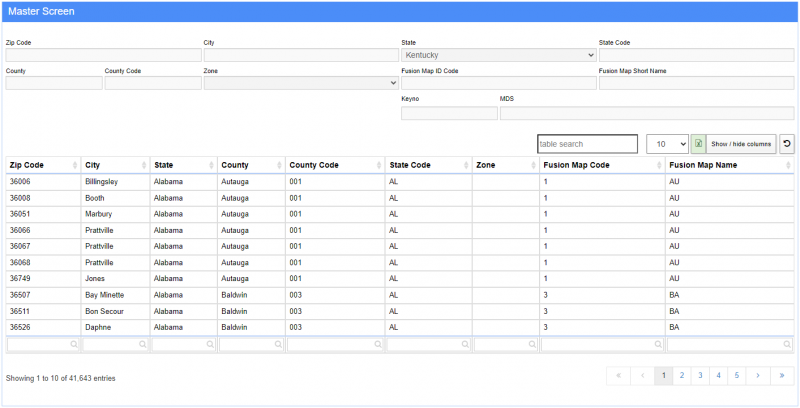Expand the Zone dropdown

pyautogui.click(x=300, y=84)
